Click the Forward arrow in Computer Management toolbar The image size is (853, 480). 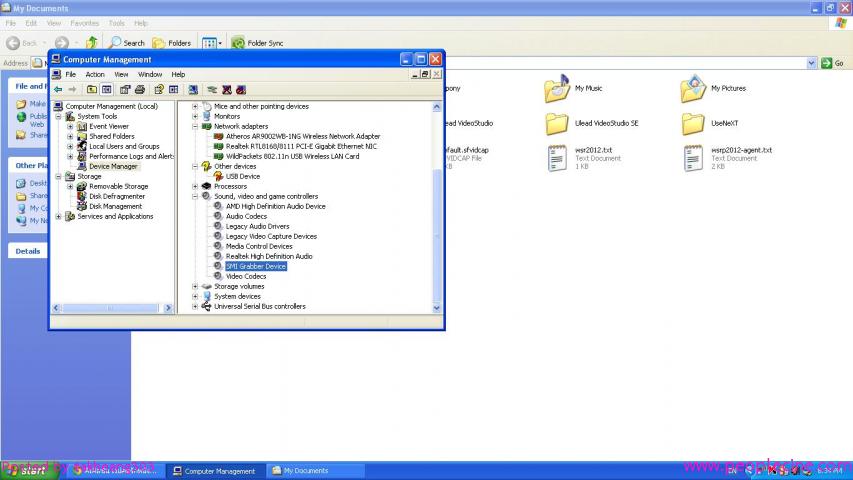pos(72,90)
